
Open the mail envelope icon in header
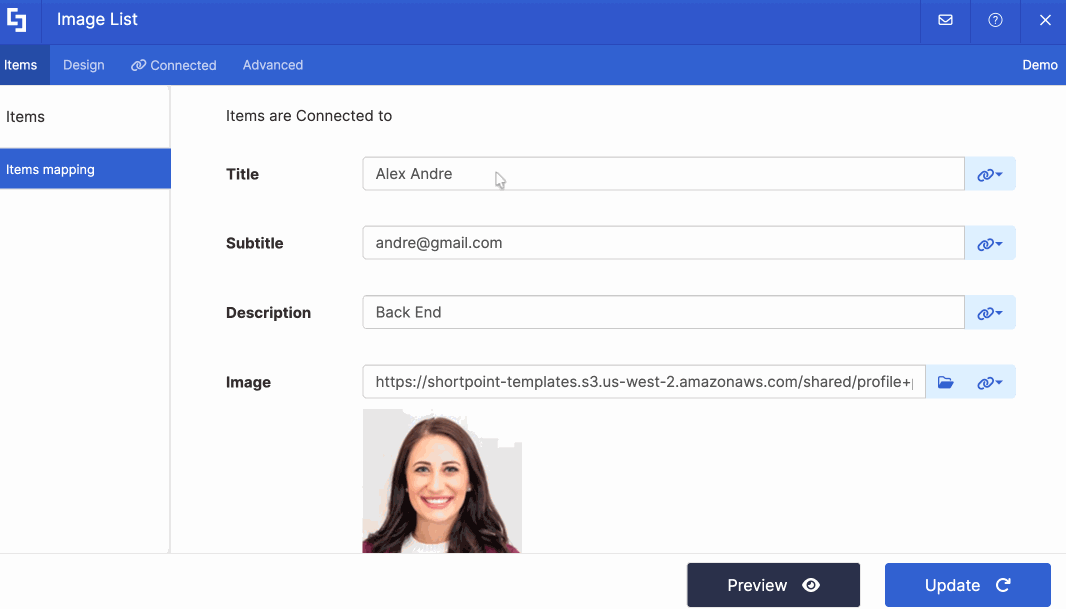click(945, 20)
